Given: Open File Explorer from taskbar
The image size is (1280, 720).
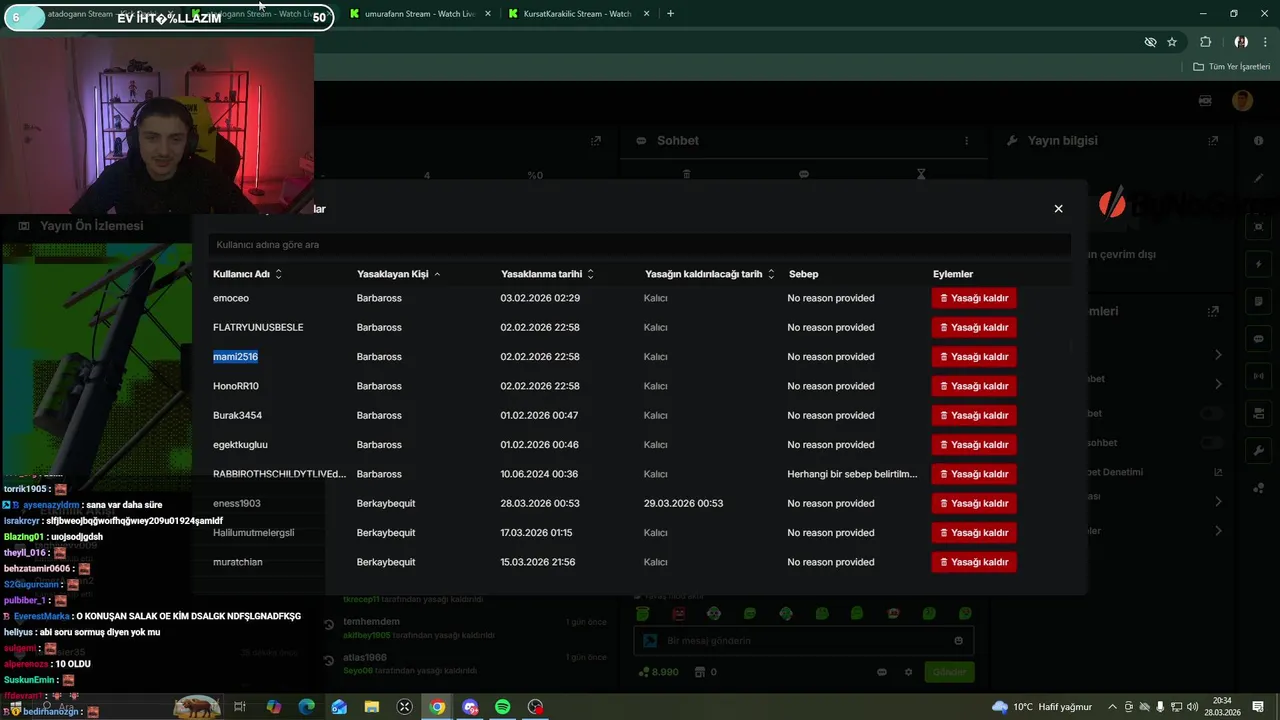Looking at the screenshot, I should pyautogui.click(x=371, y=707).
